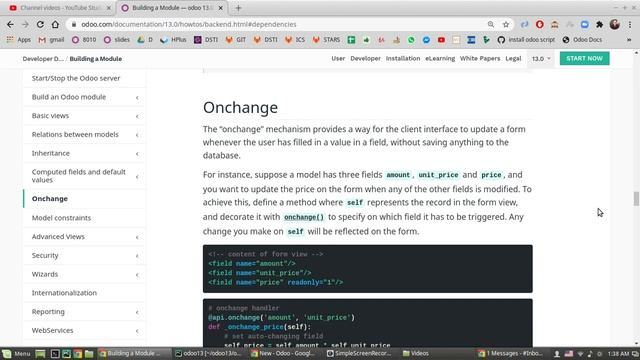640x360 pixels.
Task: Open Internationalization in the sidebar
Action: 84,293
